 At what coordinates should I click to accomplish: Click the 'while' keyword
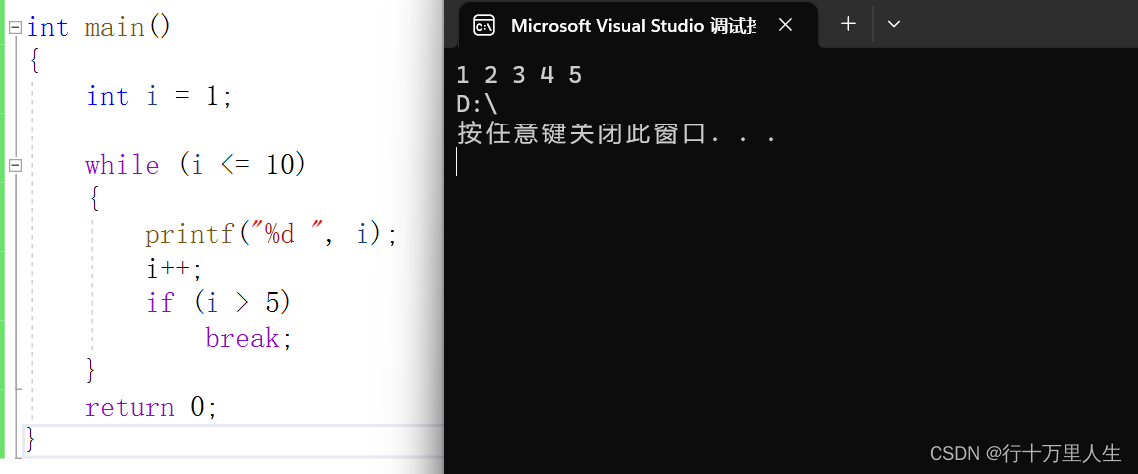pos(122,165)
